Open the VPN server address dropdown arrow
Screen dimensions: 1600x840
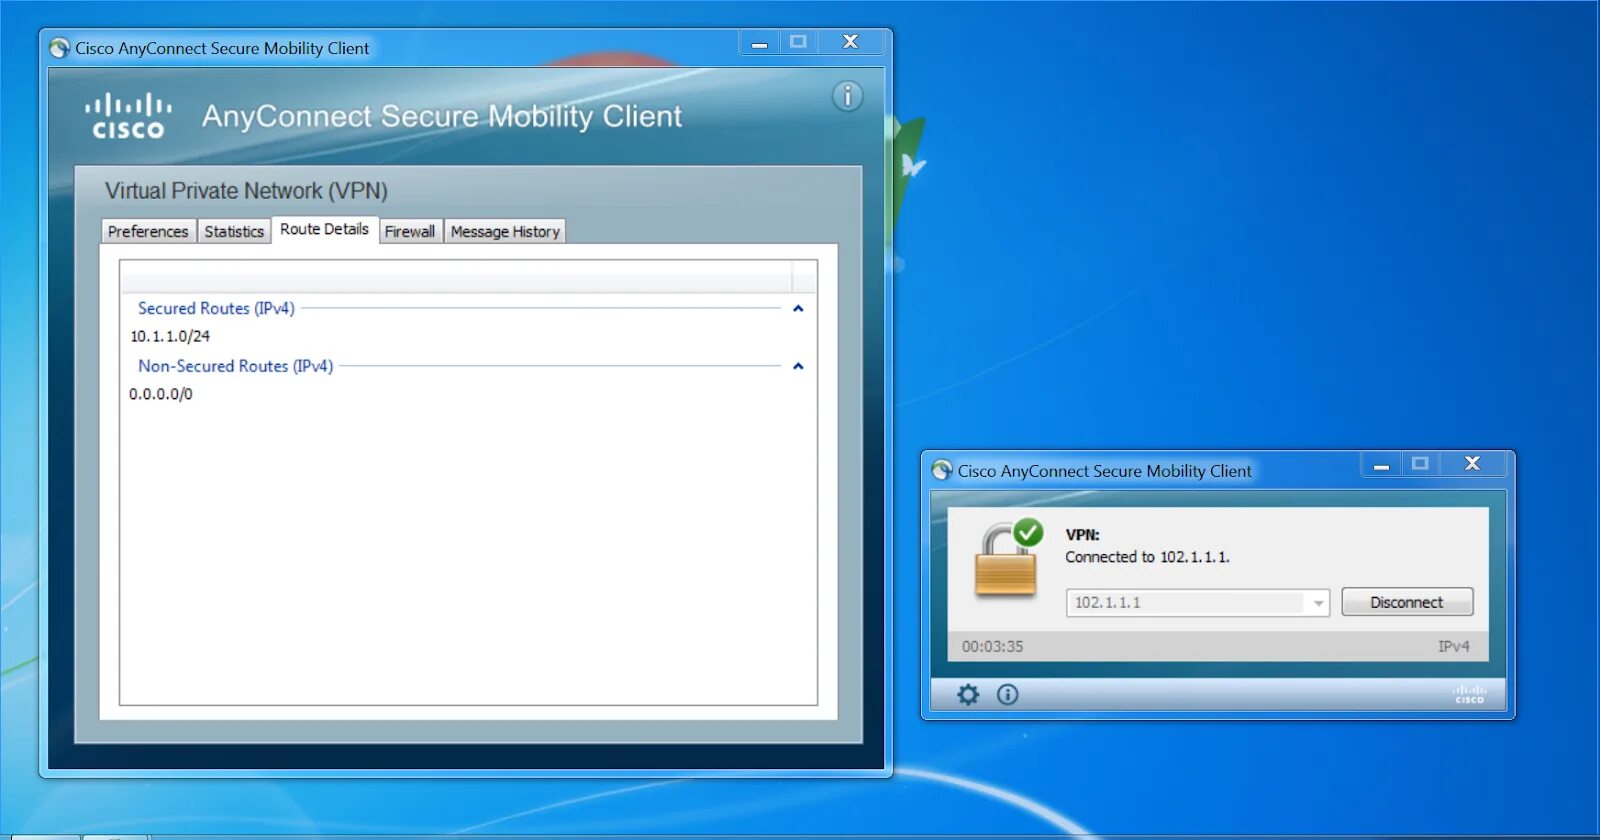pos(1318,603)
